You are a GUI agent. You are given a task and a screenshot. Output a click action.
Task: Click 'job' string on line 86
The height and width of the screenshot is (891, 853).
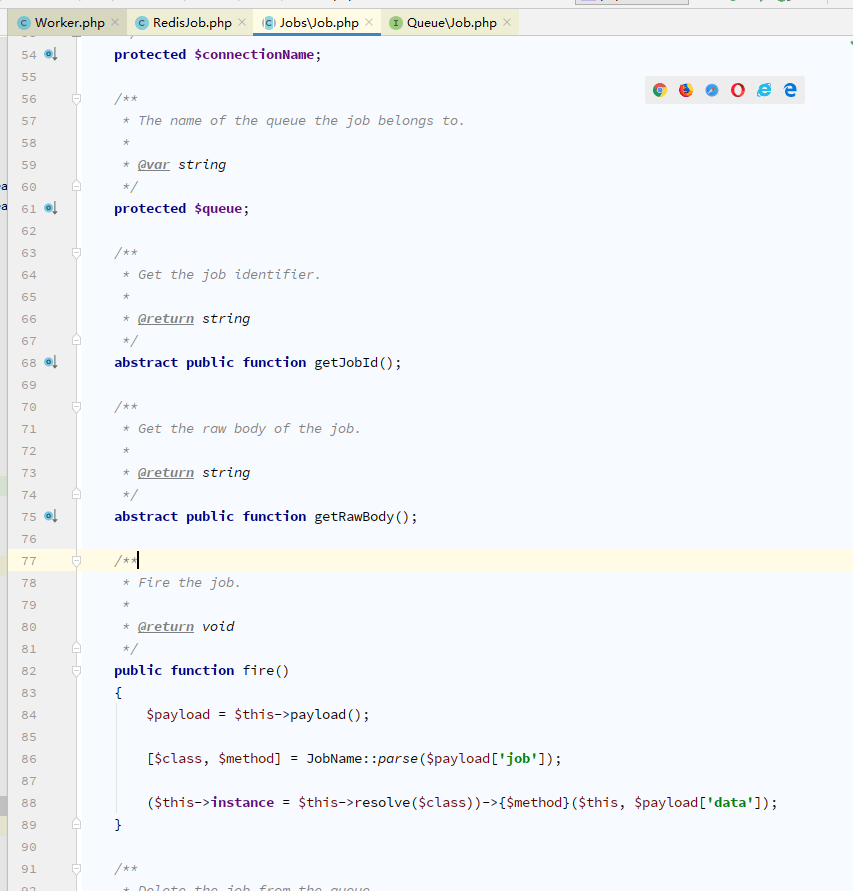click(518, 759)
